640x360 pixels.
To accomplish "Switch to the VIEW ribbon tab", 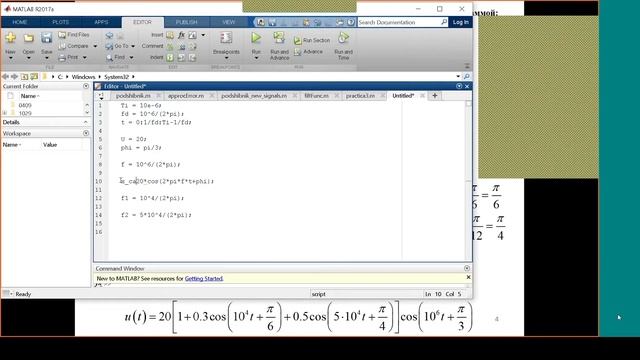I will [x=229, y=22].
